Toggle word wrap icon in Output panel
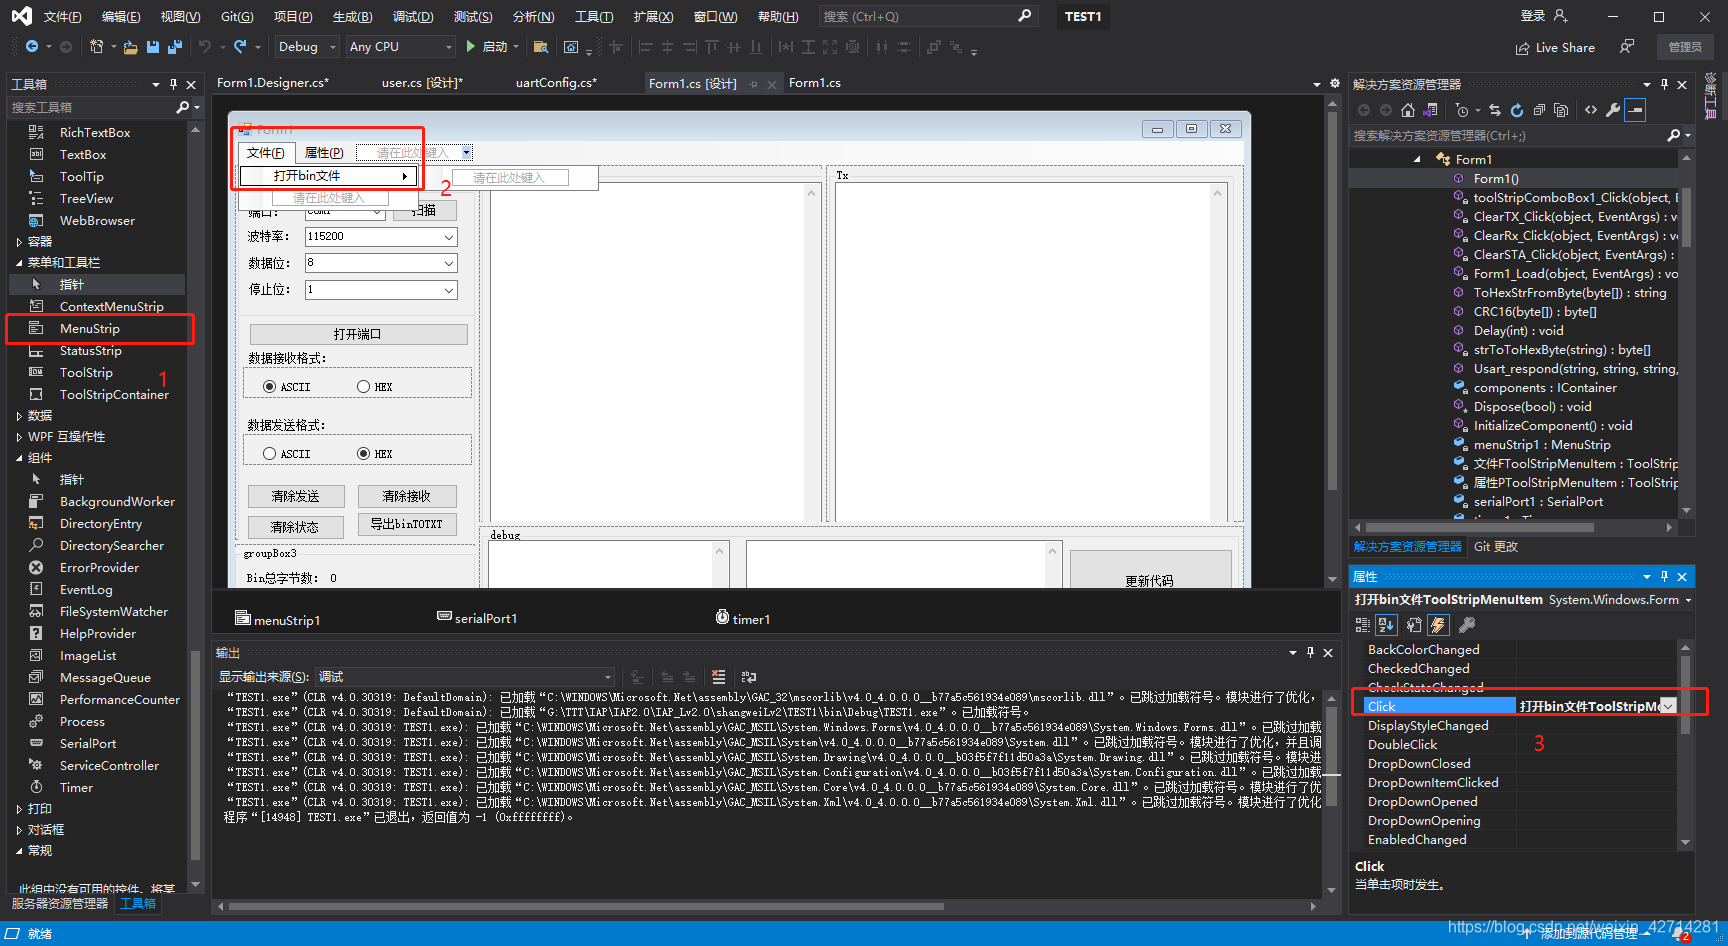 749,677
